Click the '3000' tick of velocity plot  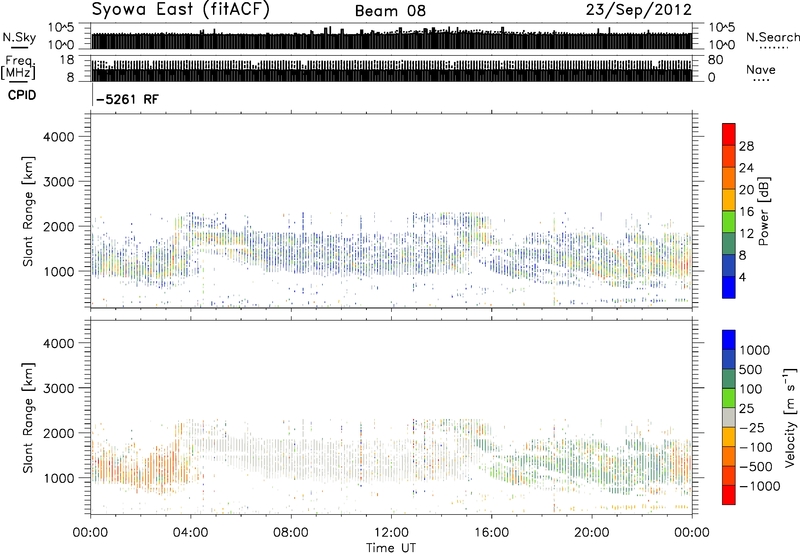[58, 388]
